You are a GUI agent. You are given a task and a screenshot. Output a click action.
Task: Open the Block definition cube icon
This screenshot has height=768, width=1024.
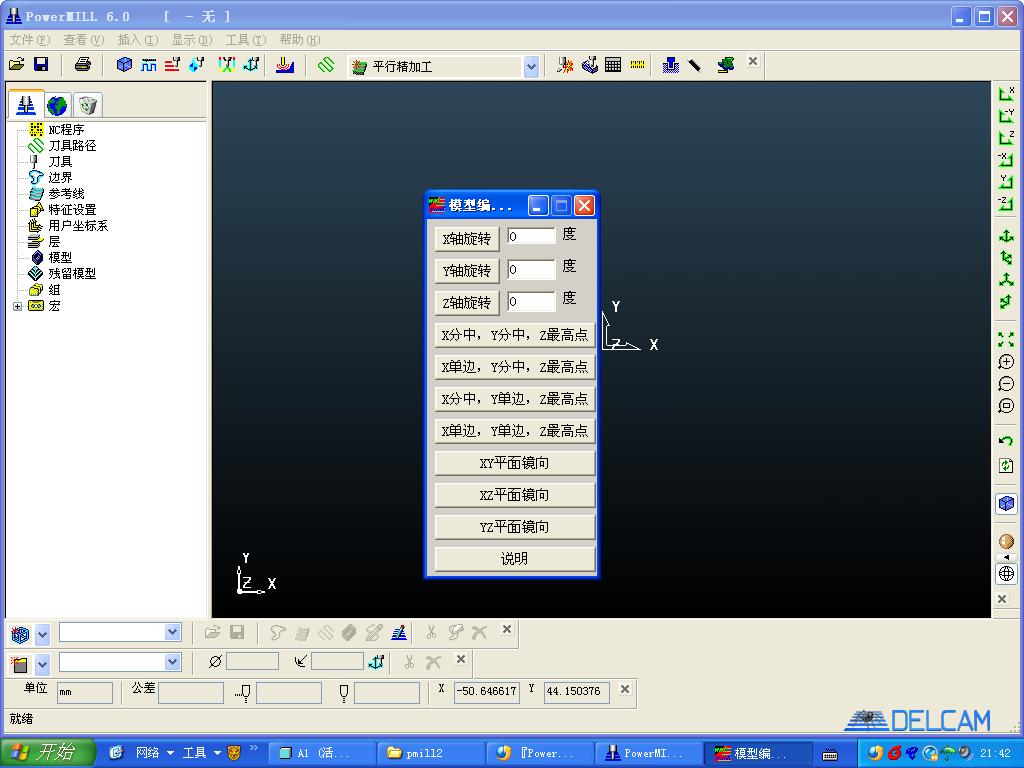(124, 64)
